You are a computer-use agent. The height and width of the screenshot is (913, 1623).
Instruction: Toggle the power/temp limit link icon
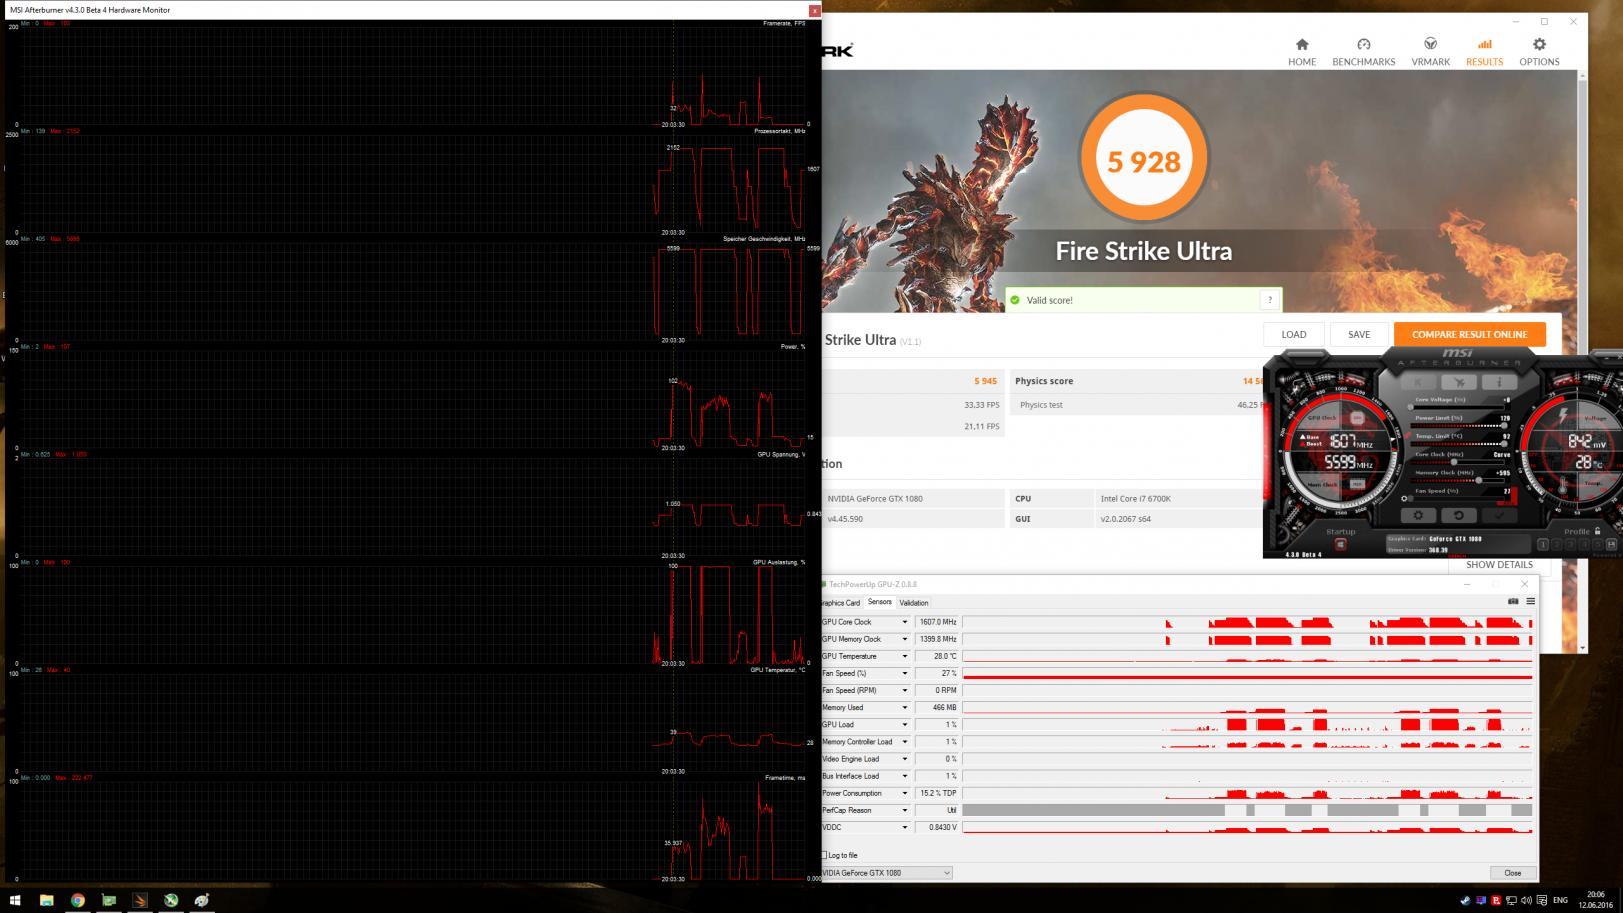pyautogui.click(x=1407, y=436)
